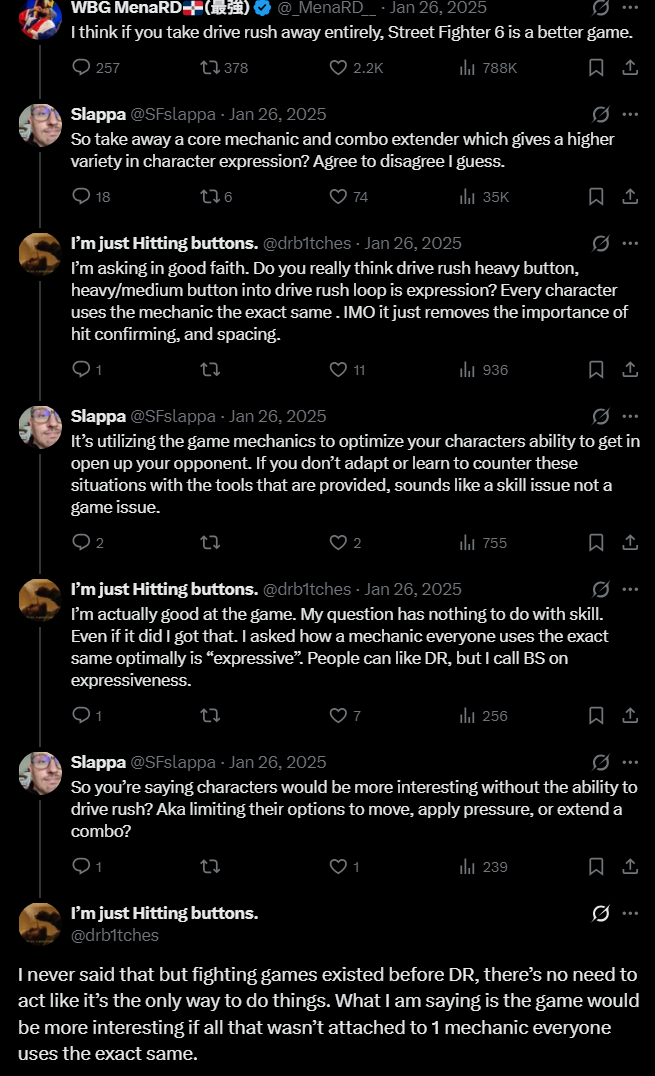
Task: Like Slappa's reply with 74 likes
Action: 349,197
